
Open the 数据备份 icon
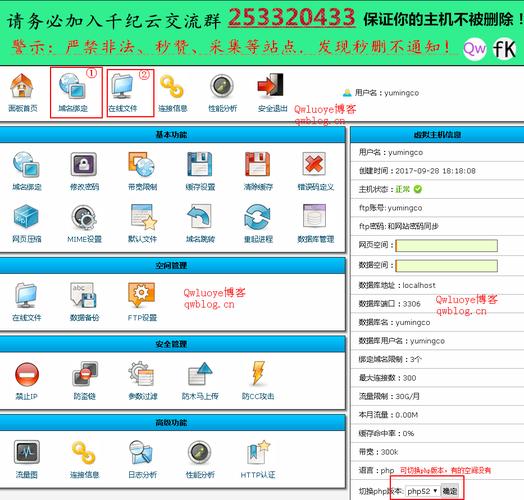pos(84,295)
